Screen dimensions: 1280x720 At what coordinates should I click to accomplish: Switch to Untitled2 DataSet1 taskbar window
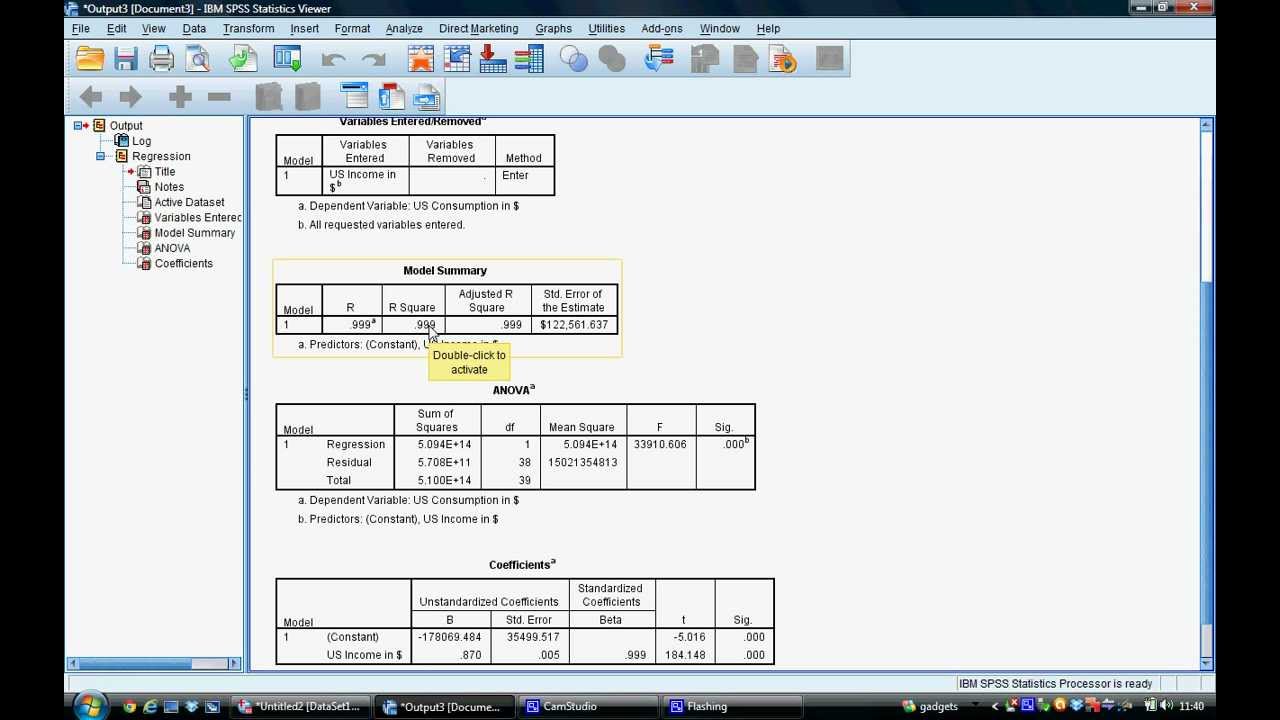300,706
